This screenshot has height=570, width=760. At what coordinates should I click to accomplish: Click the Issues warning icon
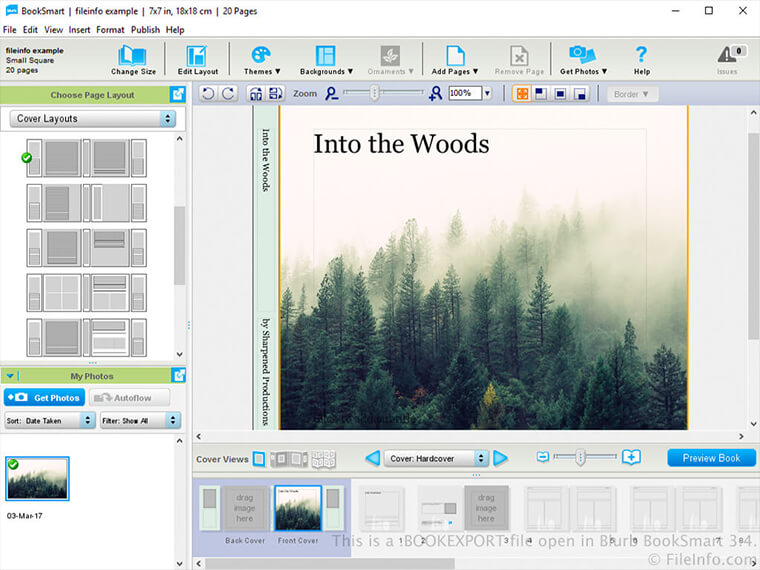coord(727,57)
